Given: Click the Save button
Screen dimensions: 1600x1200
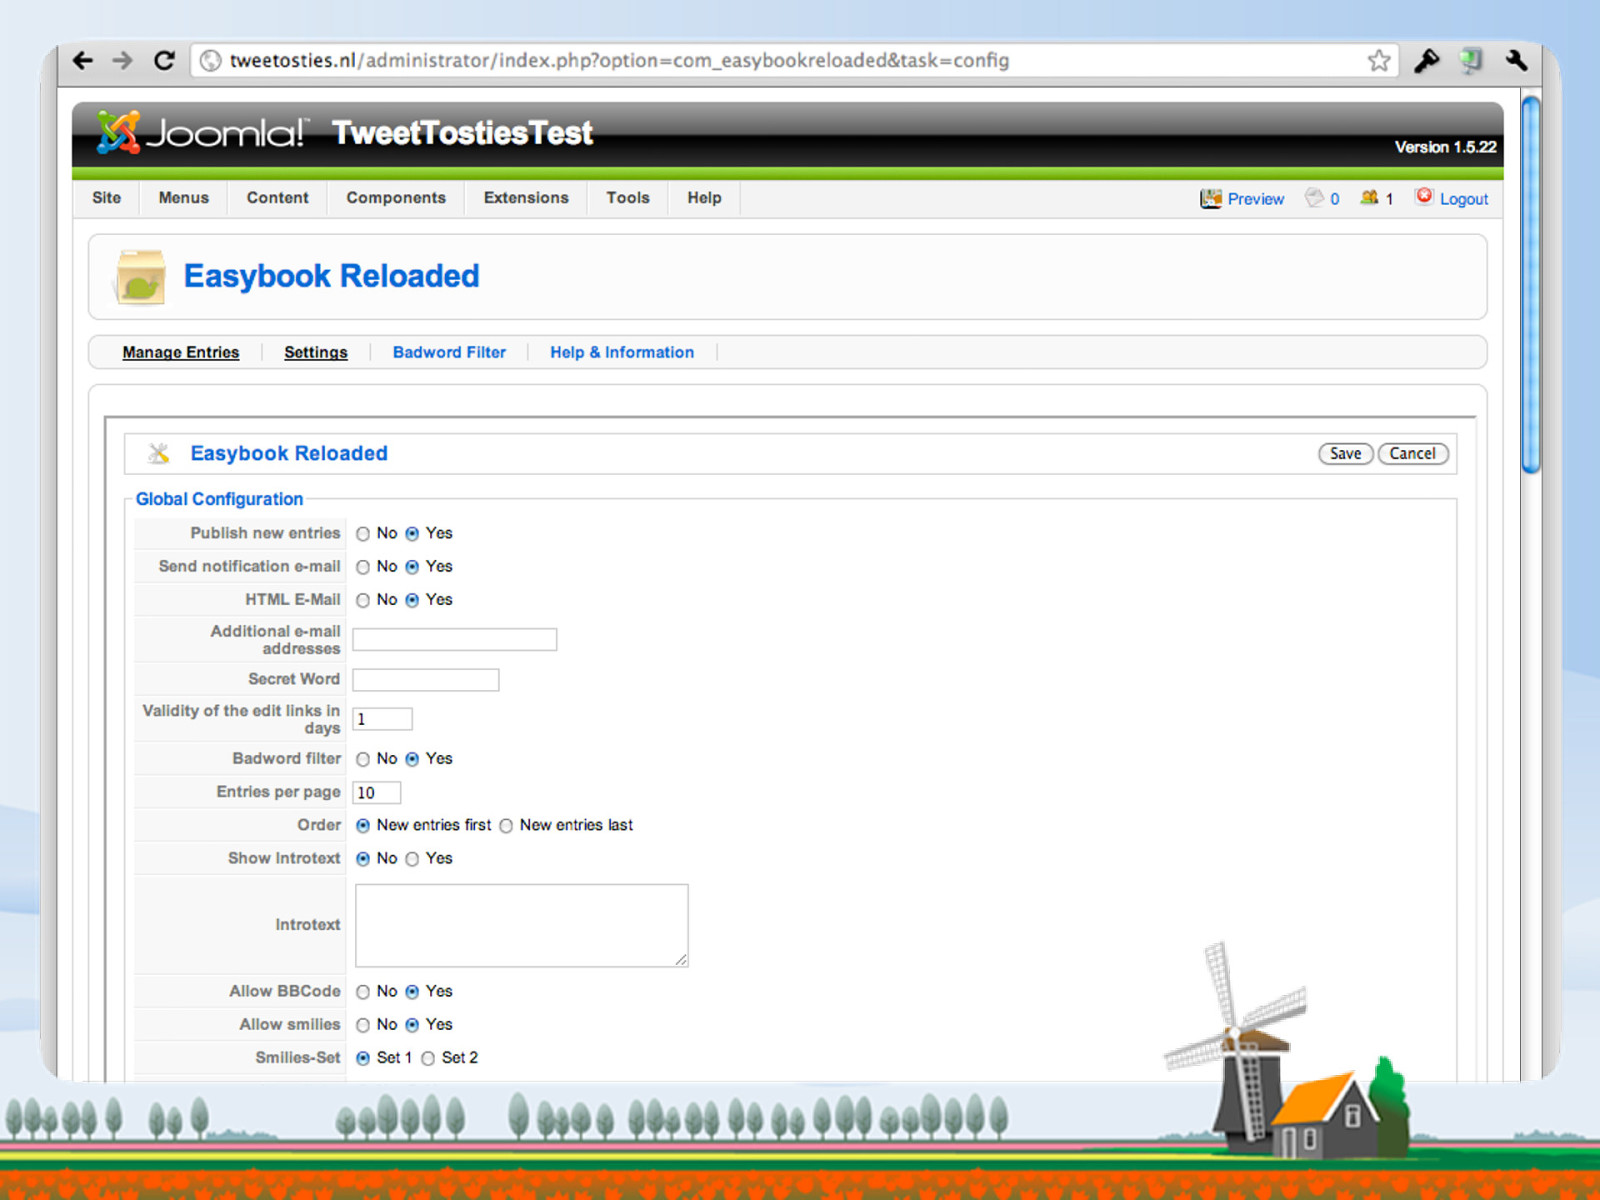Looking at the screenshot, I should [x=1345, y=453].
